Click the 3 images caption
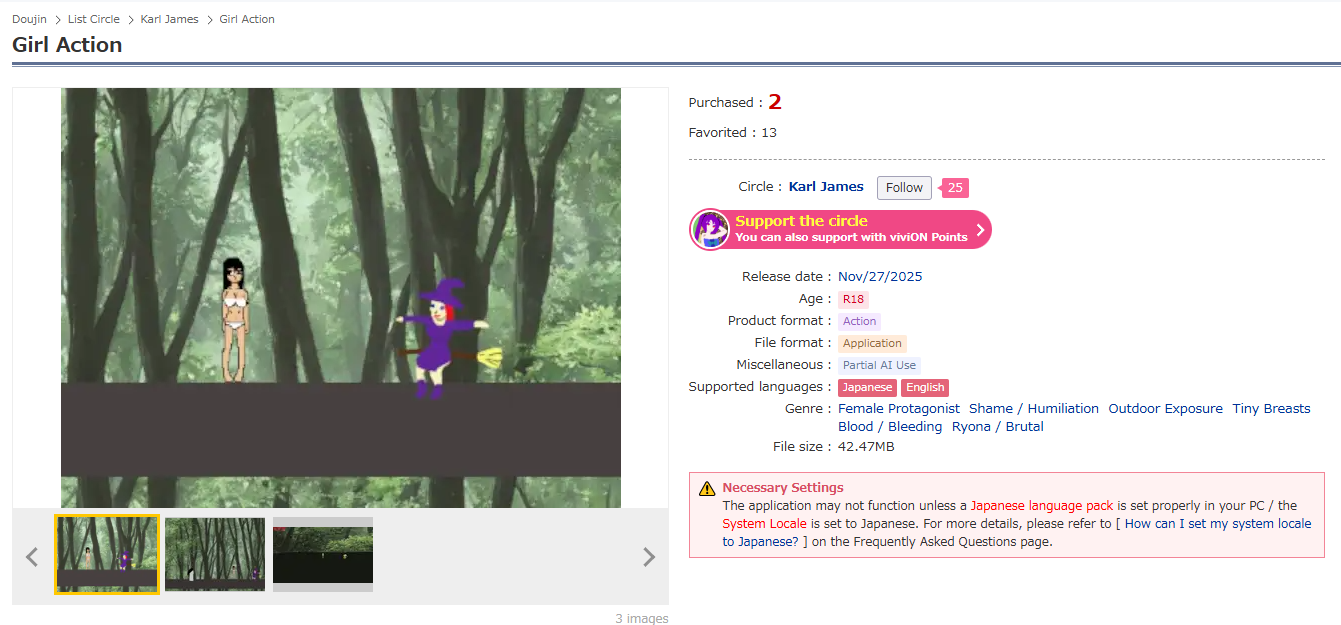This screenshot has height=625, width=1341. (642, 619)
